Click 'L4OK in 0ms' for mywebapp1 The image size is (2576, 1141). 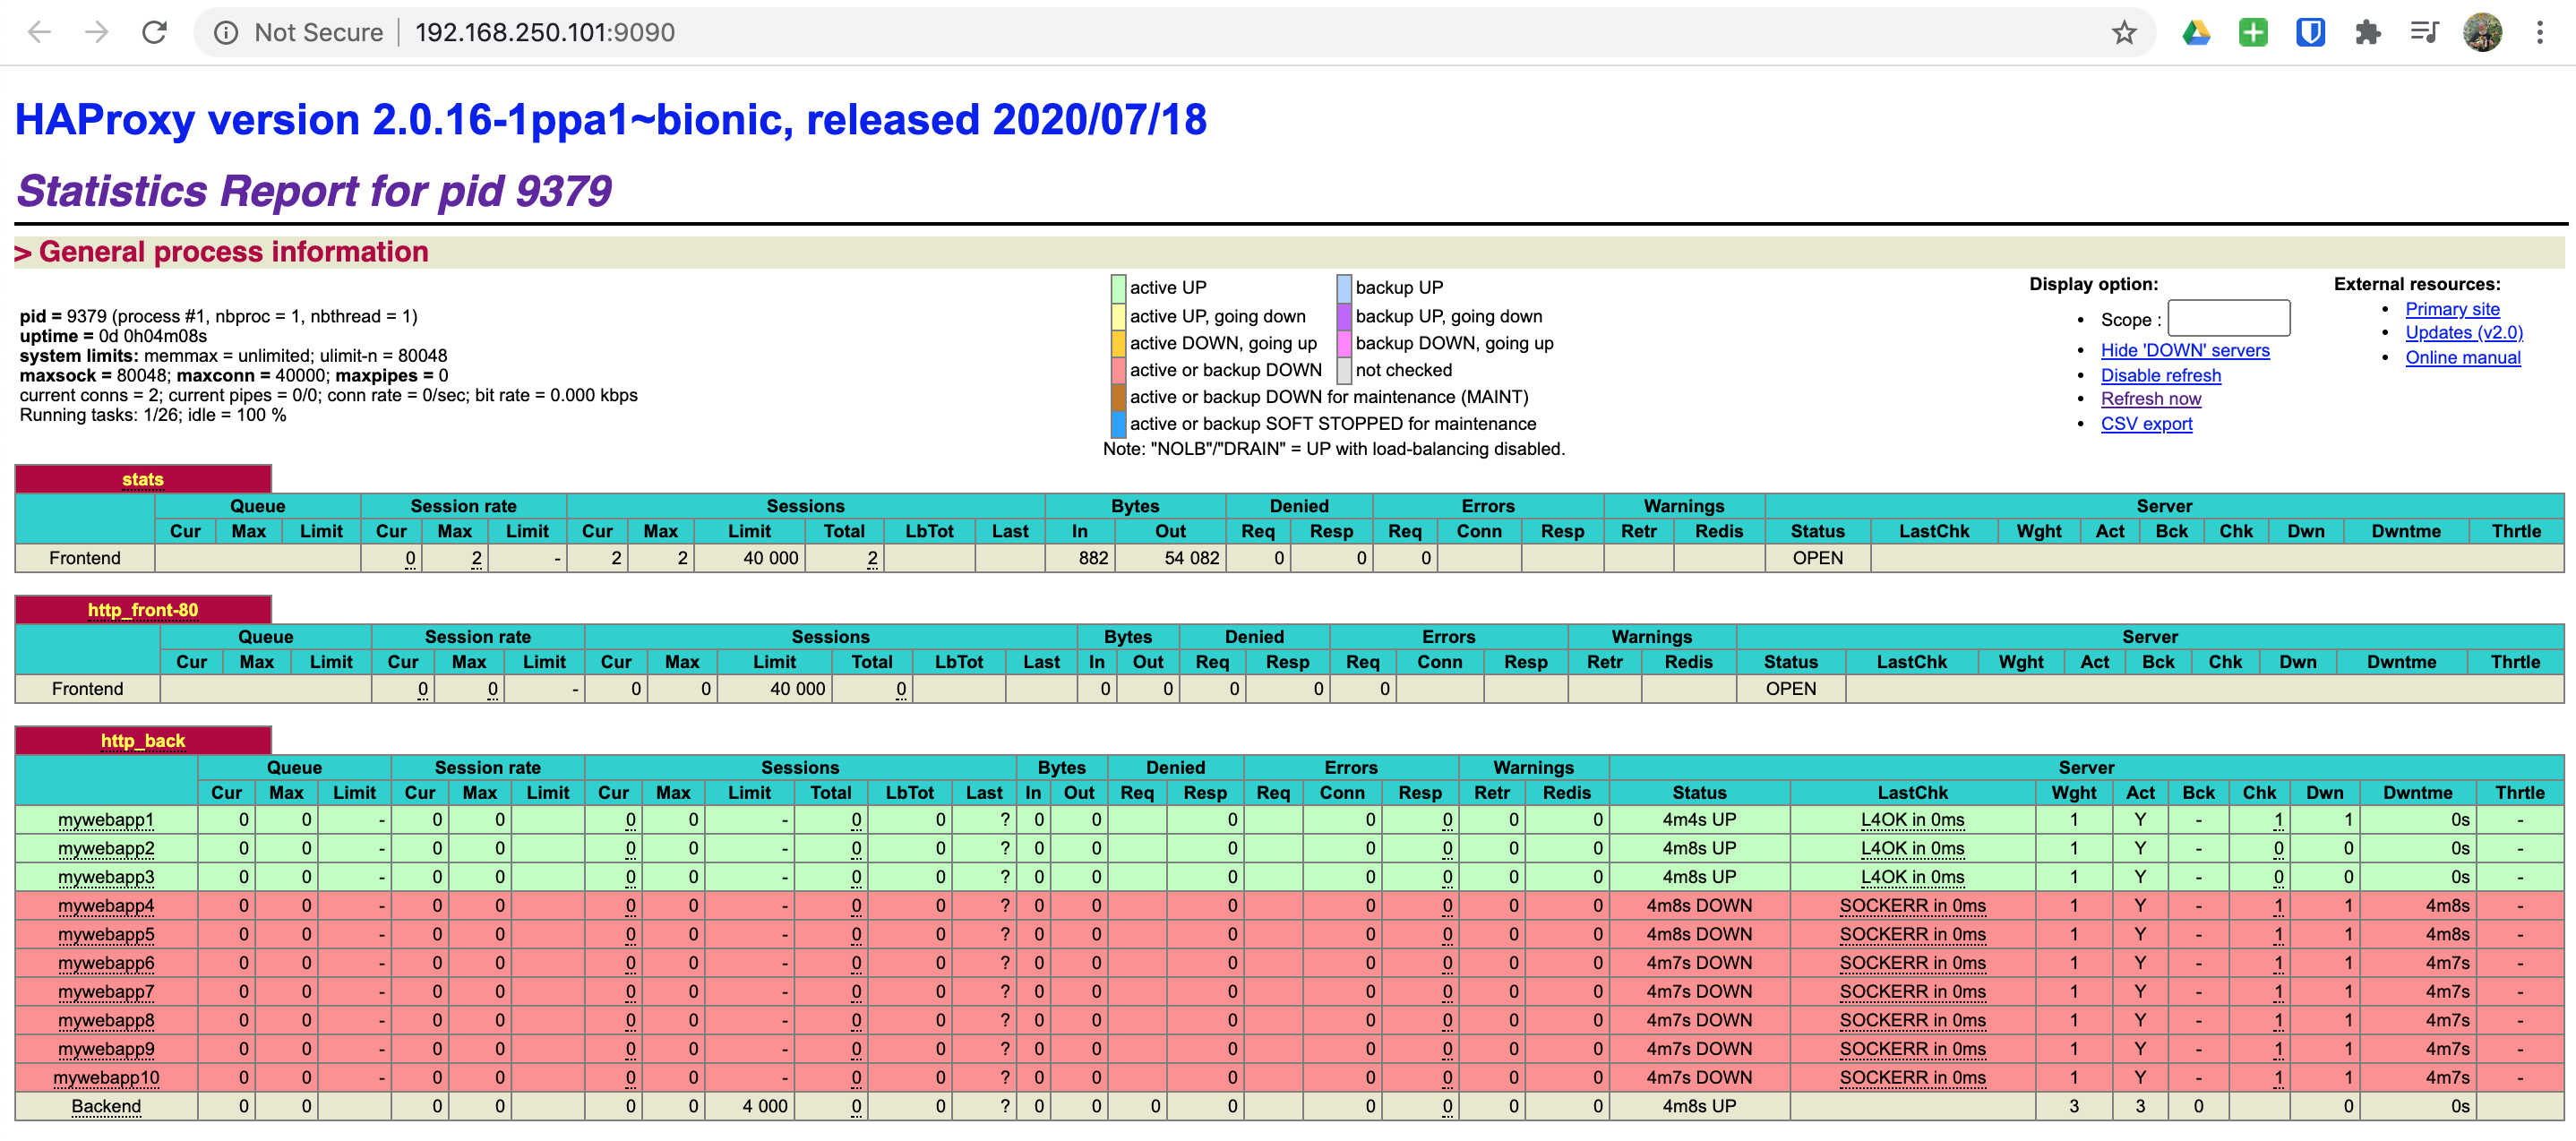click(x=1912, y=820)
